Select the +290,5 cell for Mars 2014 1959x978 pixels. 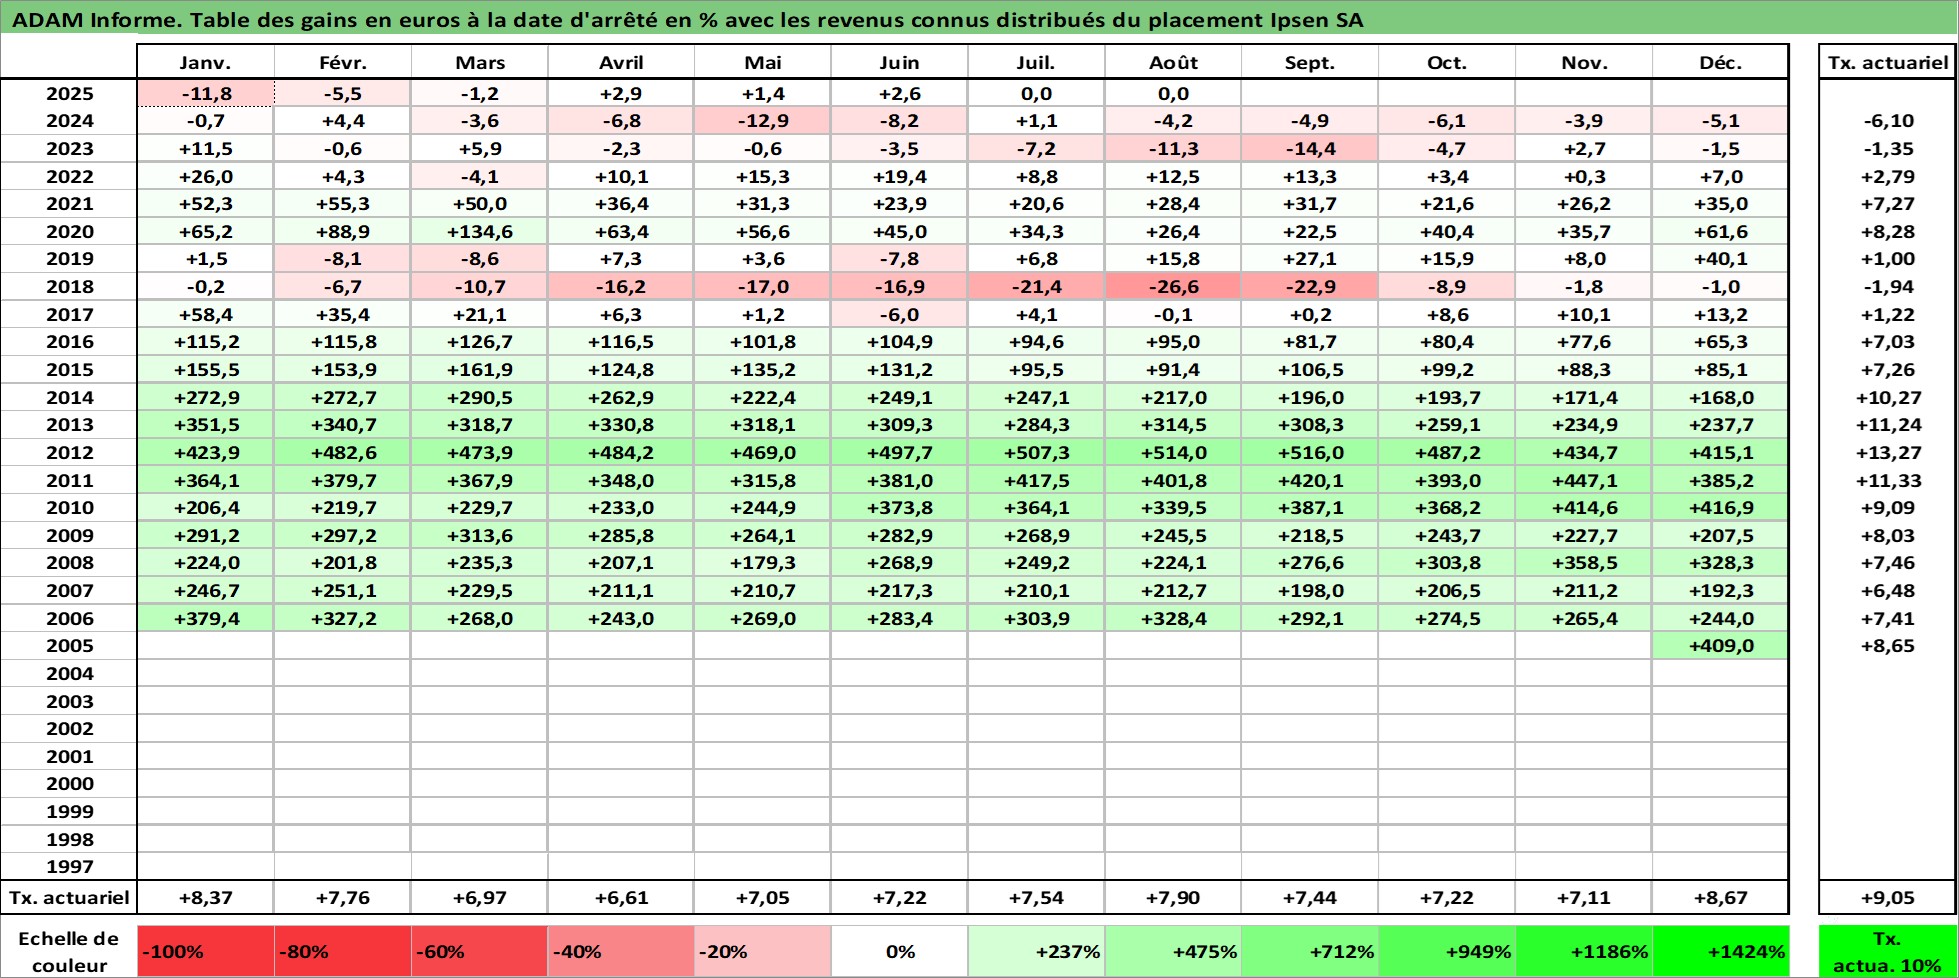[x=479, y=397]
